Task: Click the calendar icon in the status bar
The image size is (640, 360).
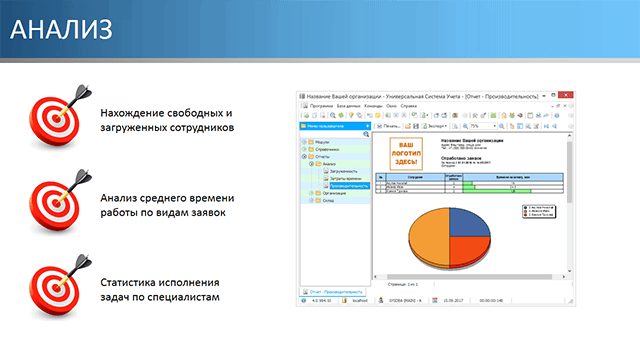Action: coord(435,300)
